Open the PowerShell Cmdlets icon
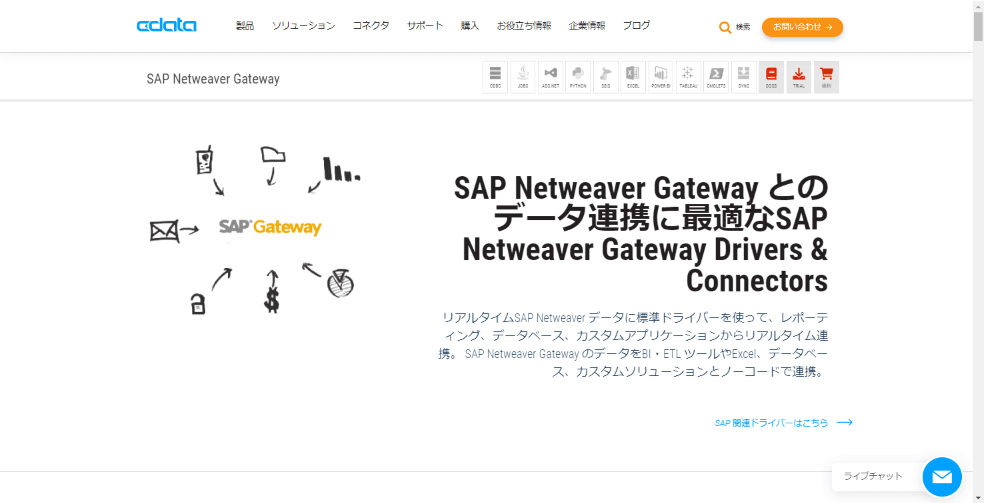The image size is (984, 503). (716, 77)
